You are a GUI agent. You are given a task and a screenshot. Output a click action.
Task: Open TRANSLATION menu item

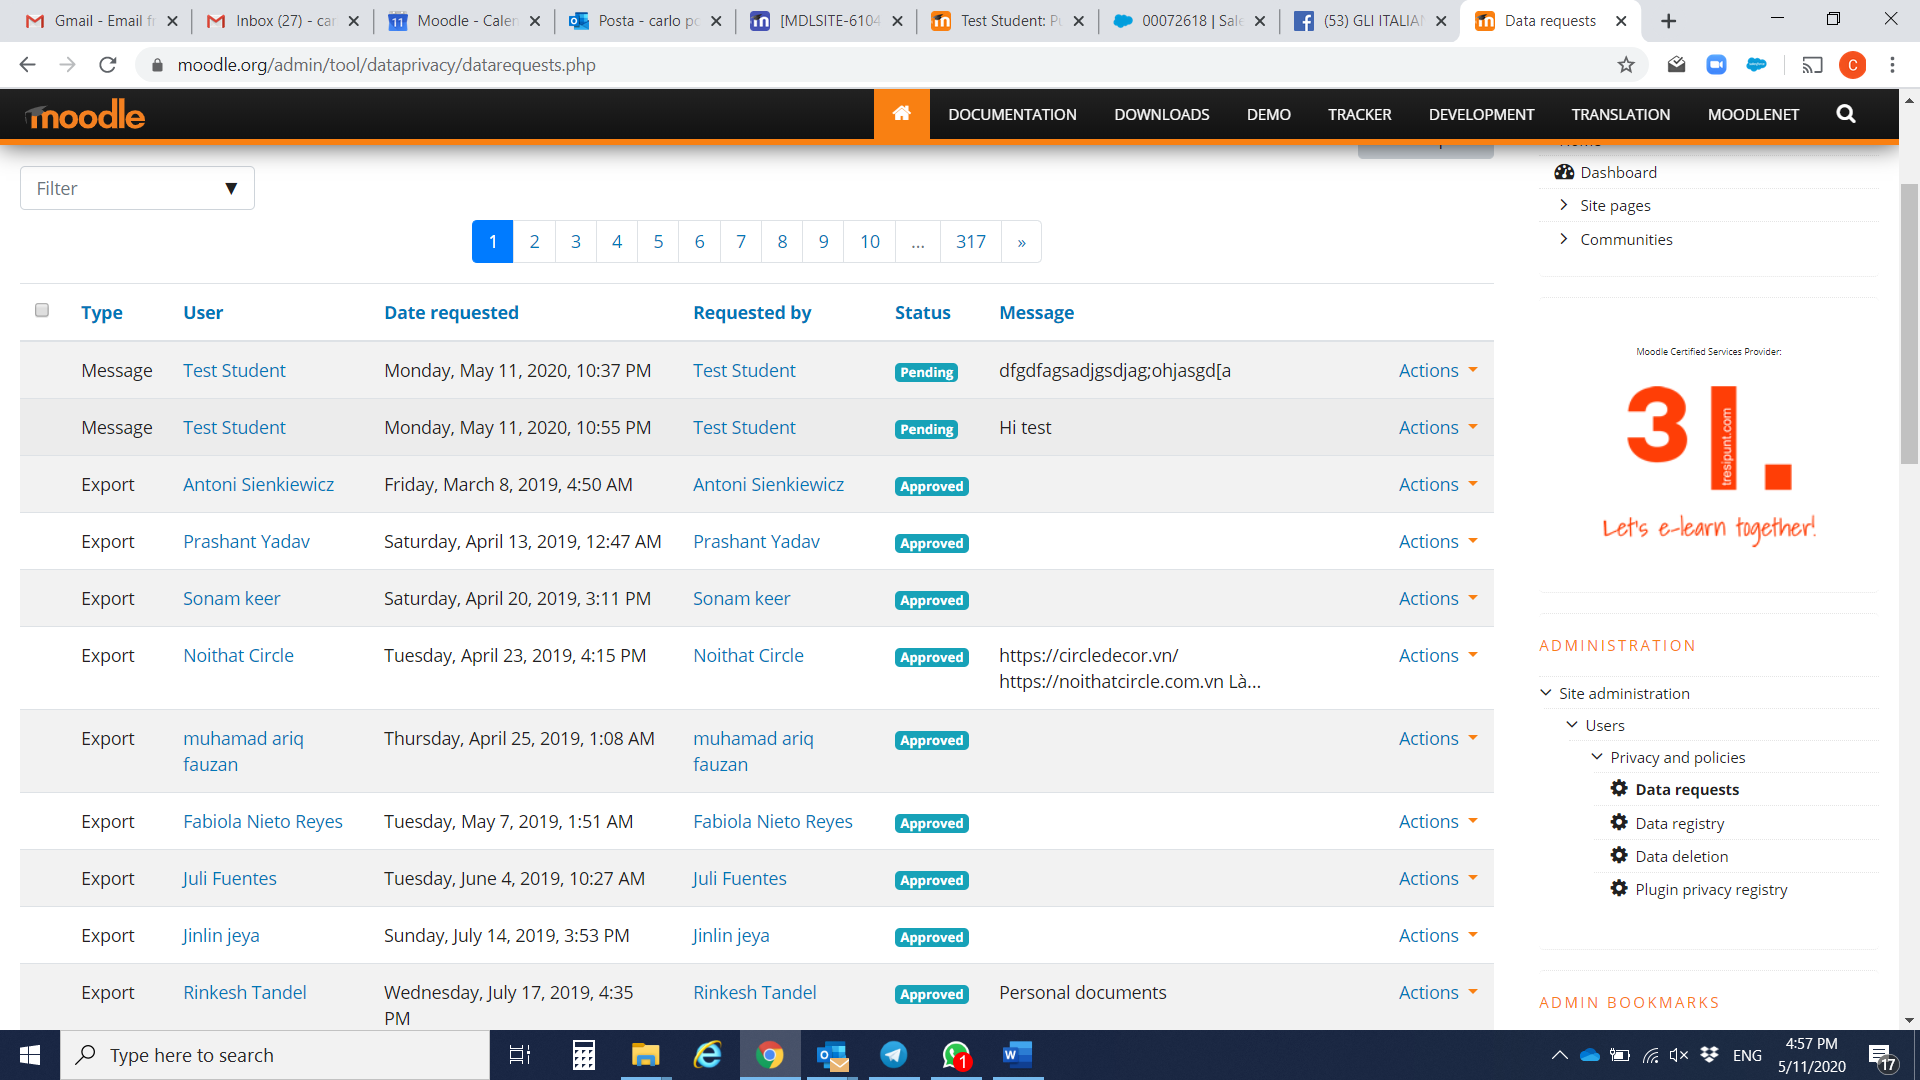[x=1620, y=114]
